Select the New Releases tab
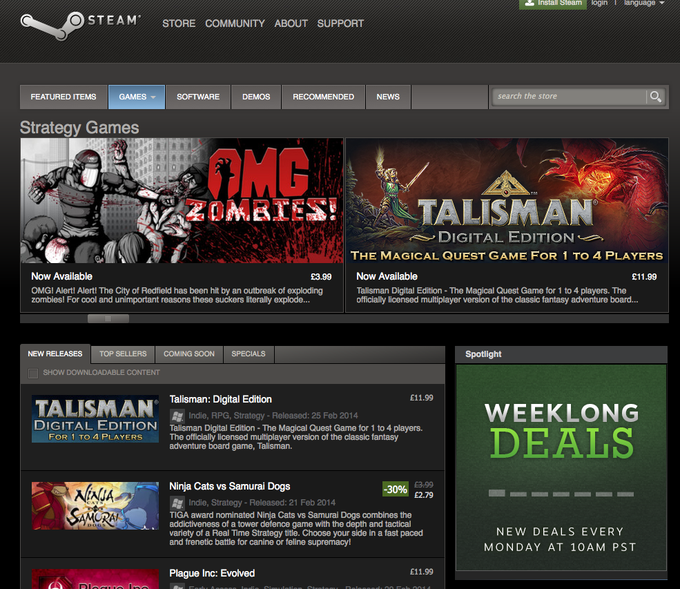The height and width of the screenshot is (589, 680). (x=55, y=354)
